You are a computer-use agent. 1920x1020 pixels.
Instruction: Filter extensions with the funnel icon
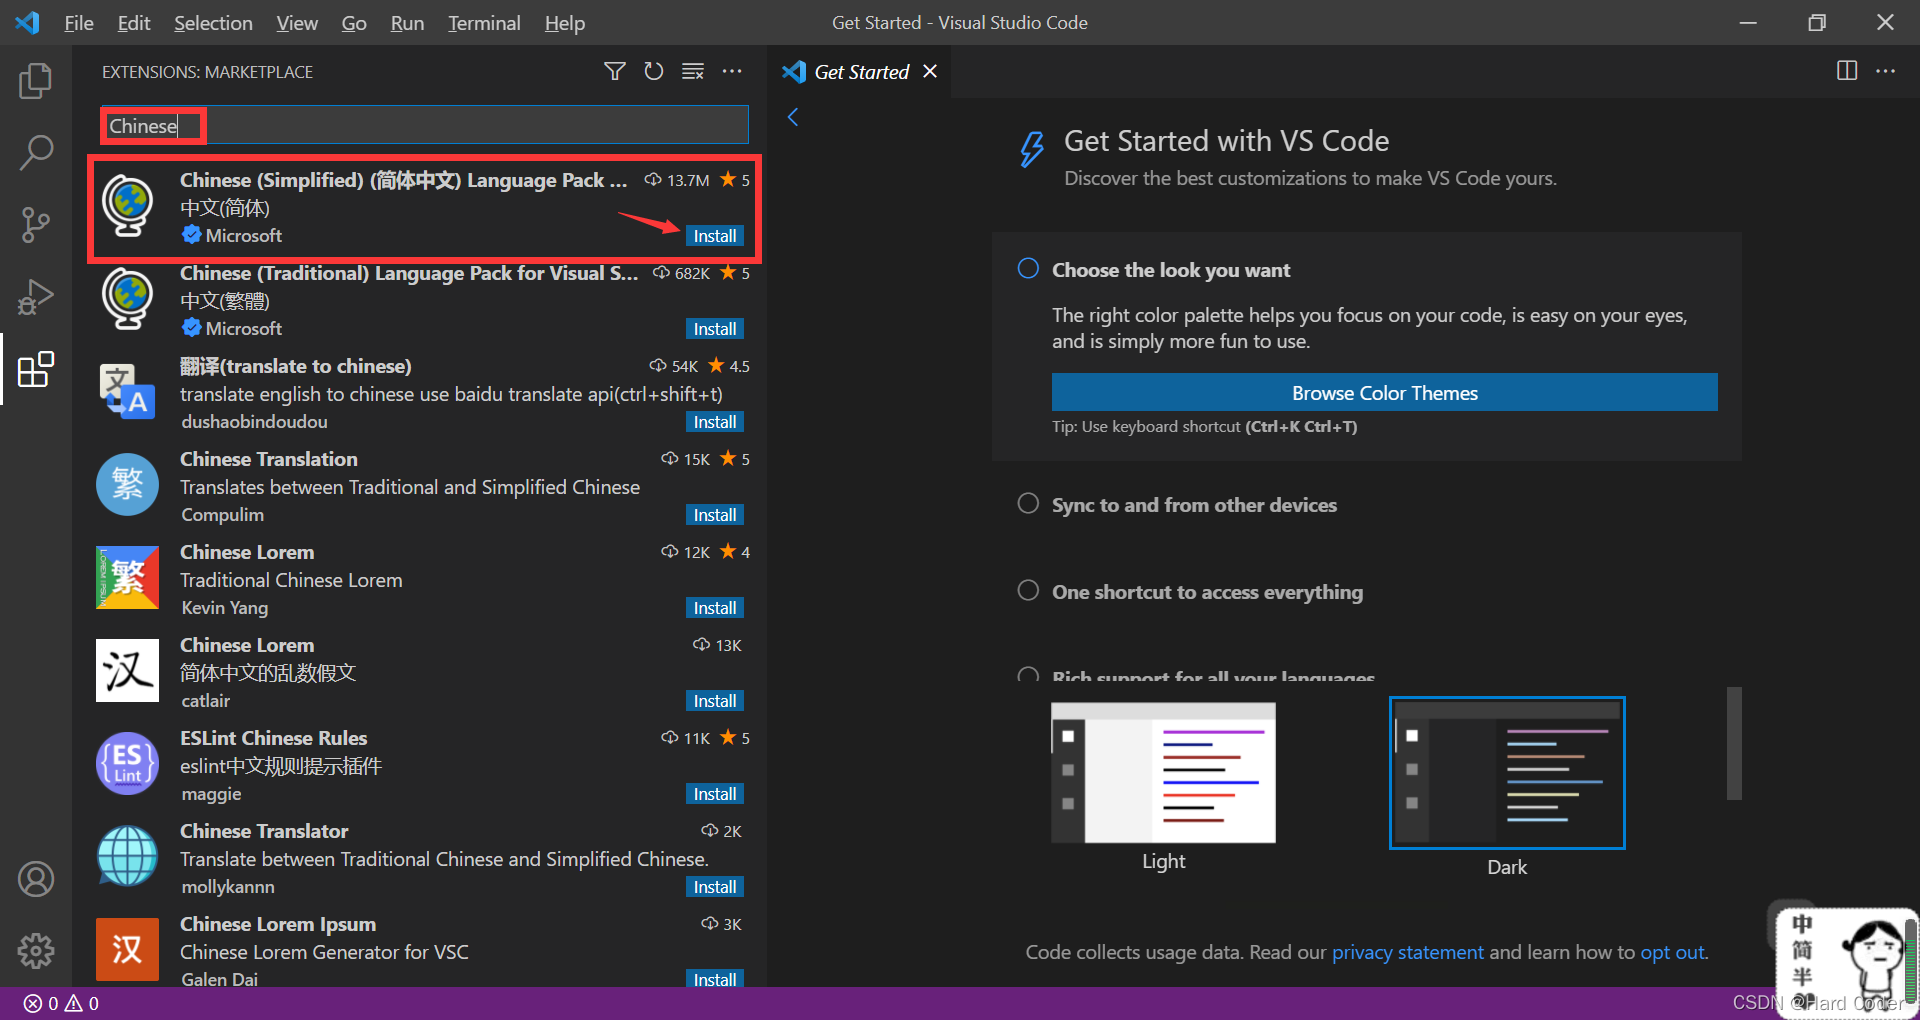tap(615, 71)
